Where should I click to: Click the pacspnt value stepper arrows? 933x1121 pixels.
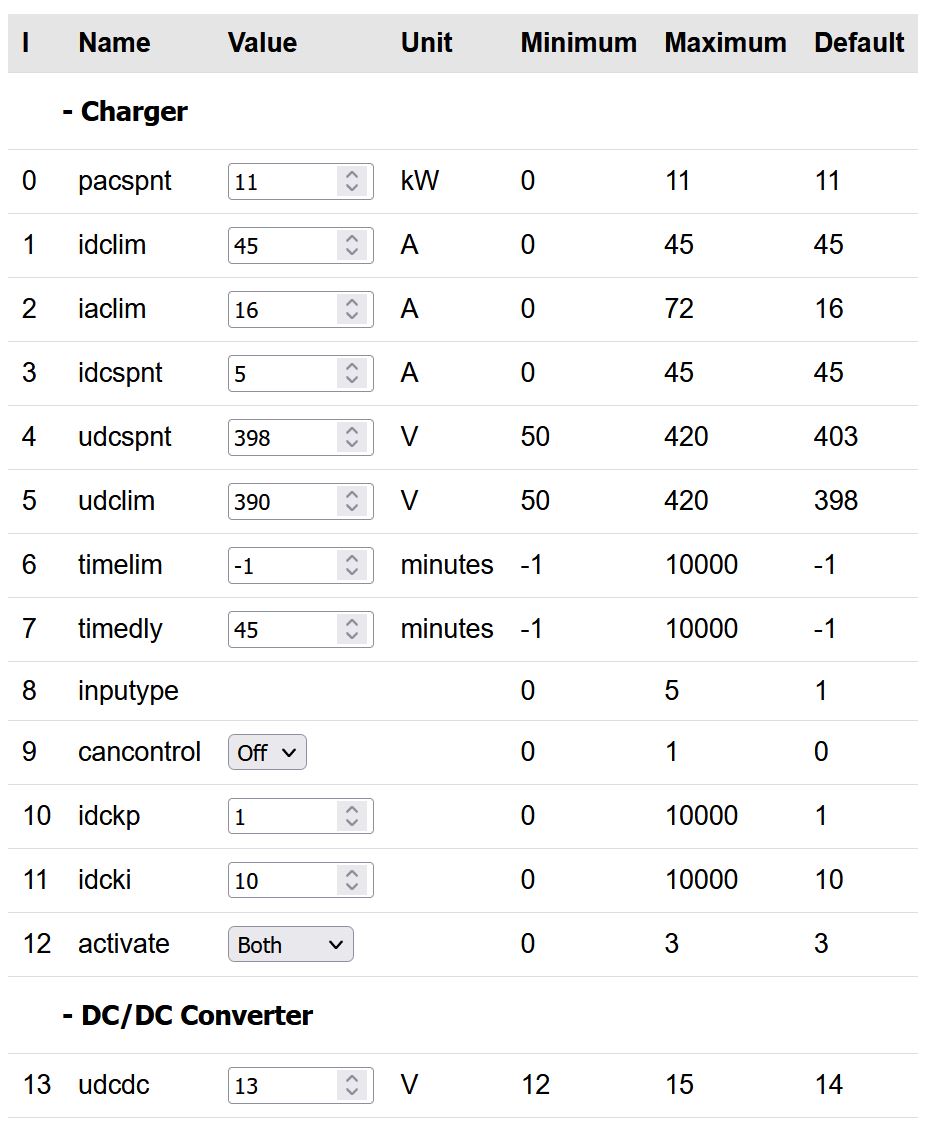click(351, 181)
